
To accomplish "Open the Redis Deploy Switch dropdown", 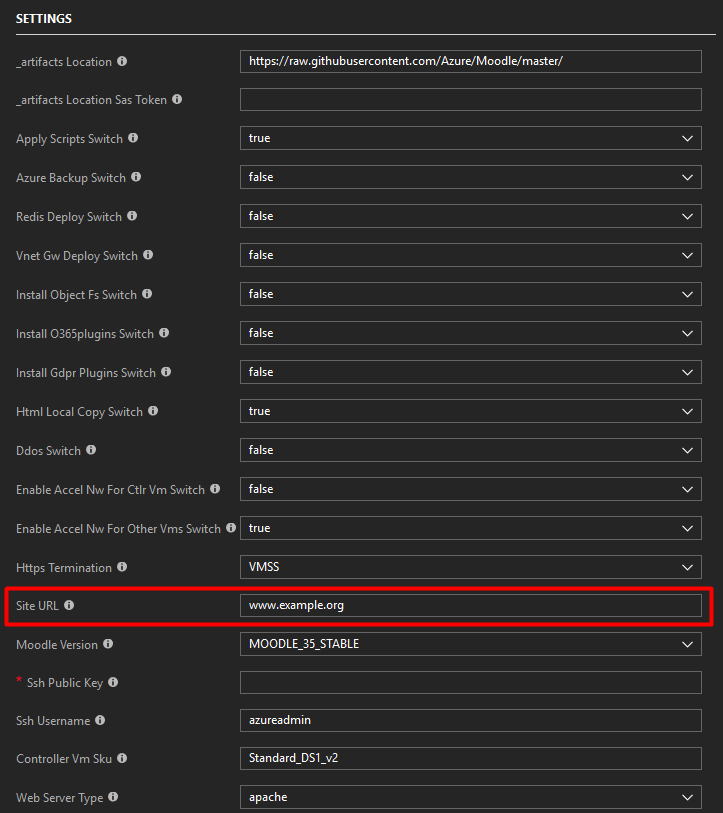I will (x=687, y=216).
